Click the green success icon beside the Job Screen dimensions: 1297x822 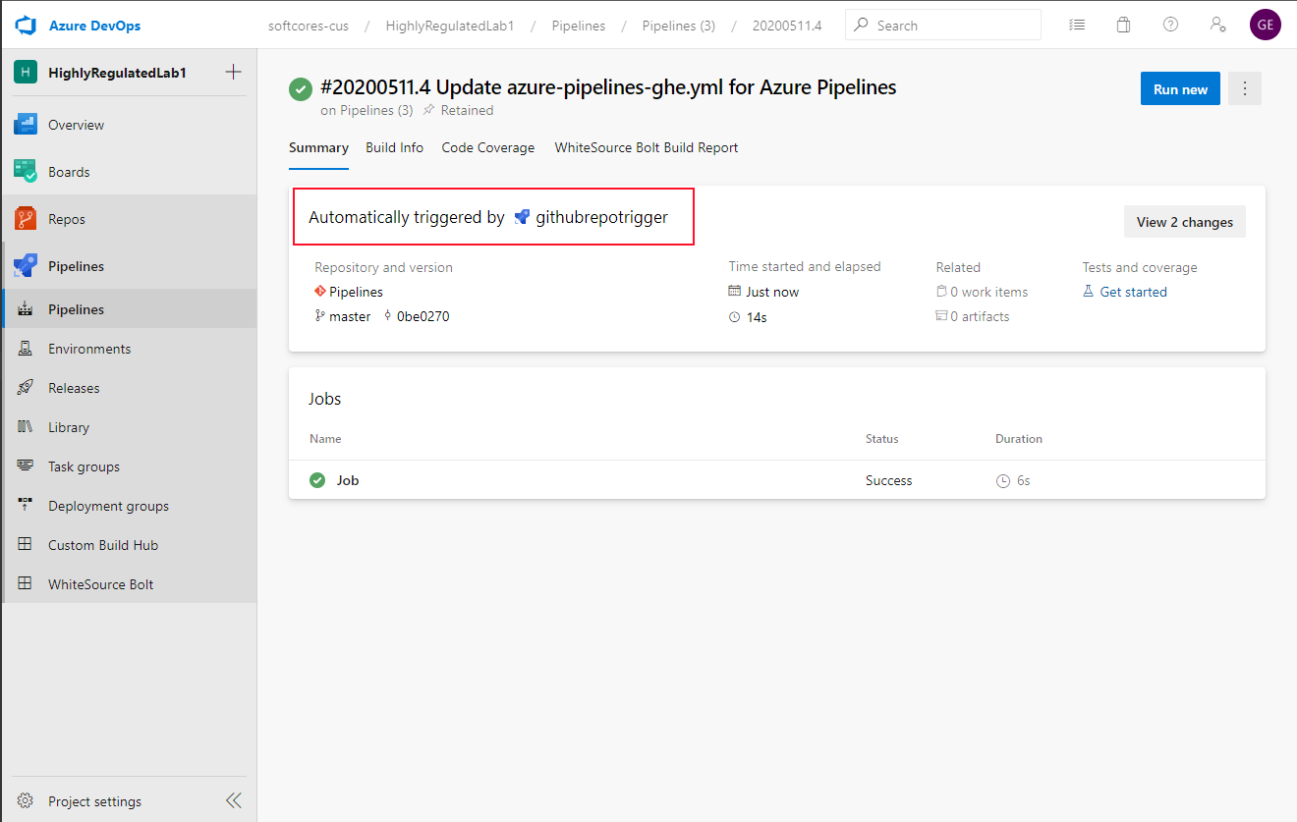click(318, 480)
